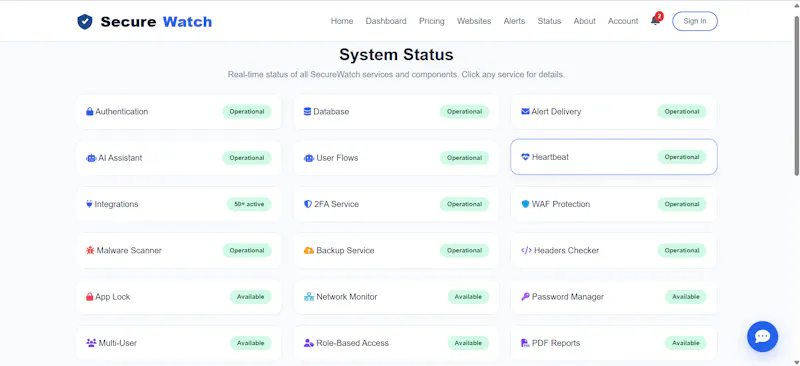Click the Password Manager key icon

[x=526, y=297]
